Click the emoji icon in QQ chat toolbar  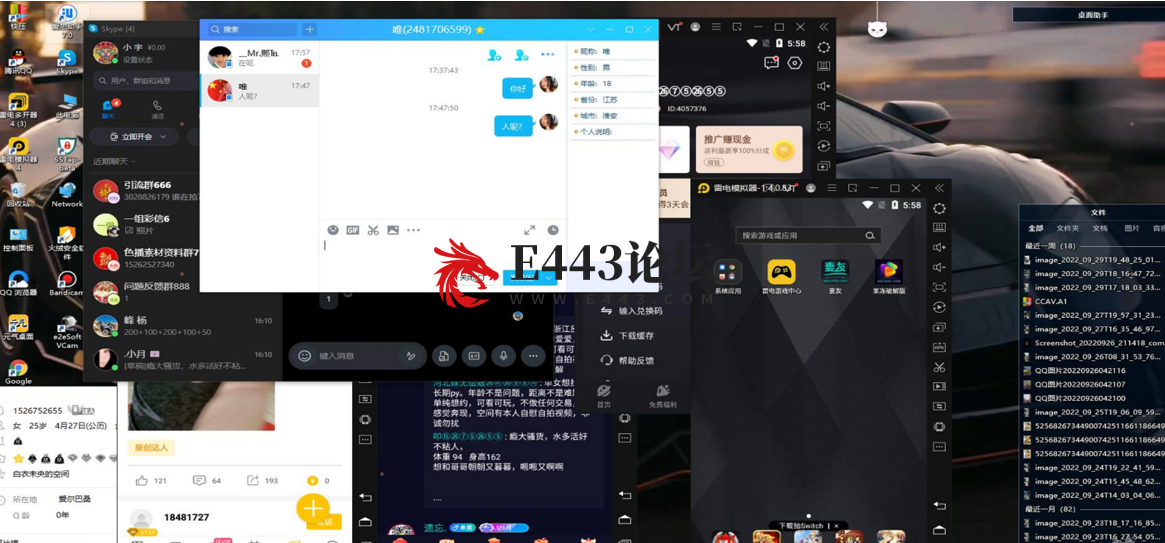coord(334,230)
